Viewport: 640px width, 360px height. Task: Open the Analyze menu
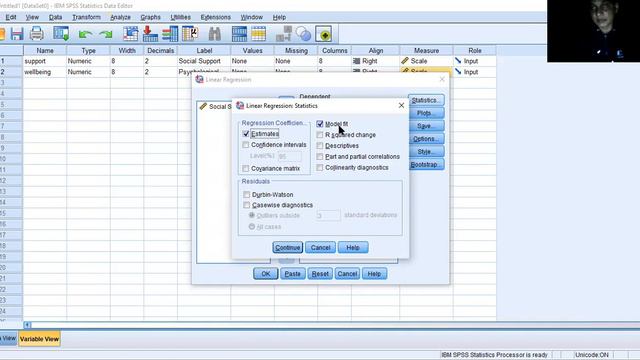[120, 17]
